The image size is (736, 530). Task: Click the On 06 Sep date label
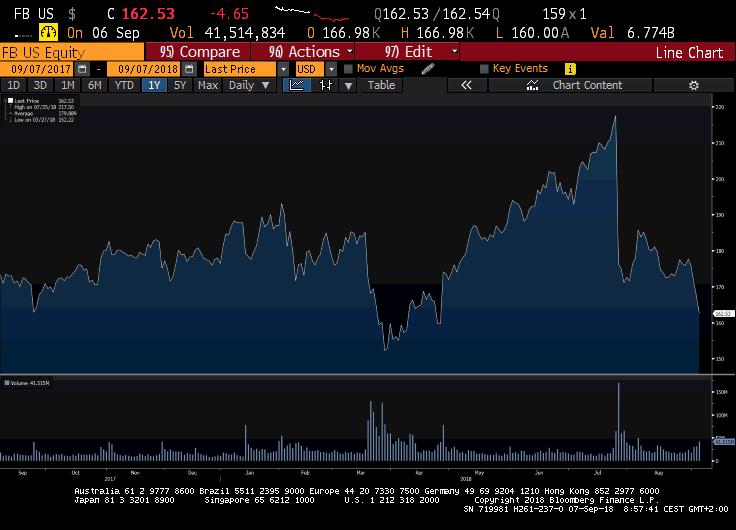(x=103, y=33)
